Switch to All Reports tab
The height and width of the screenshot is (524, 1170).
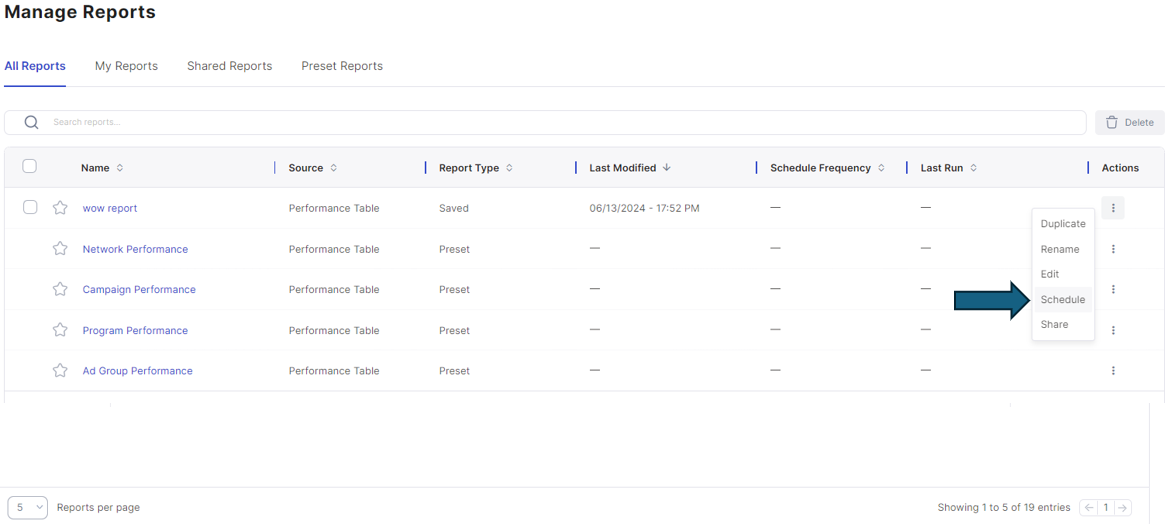pos(35,66)
